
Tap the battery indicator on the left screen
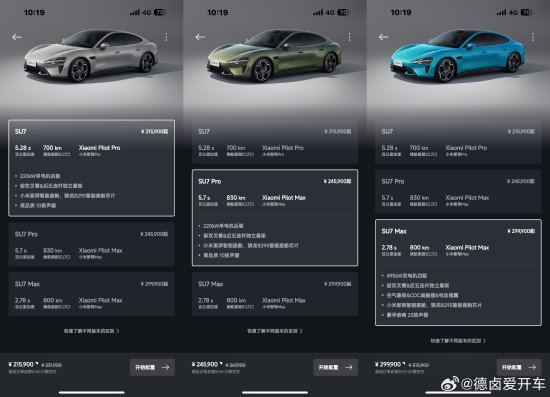[x=160, y=12]
